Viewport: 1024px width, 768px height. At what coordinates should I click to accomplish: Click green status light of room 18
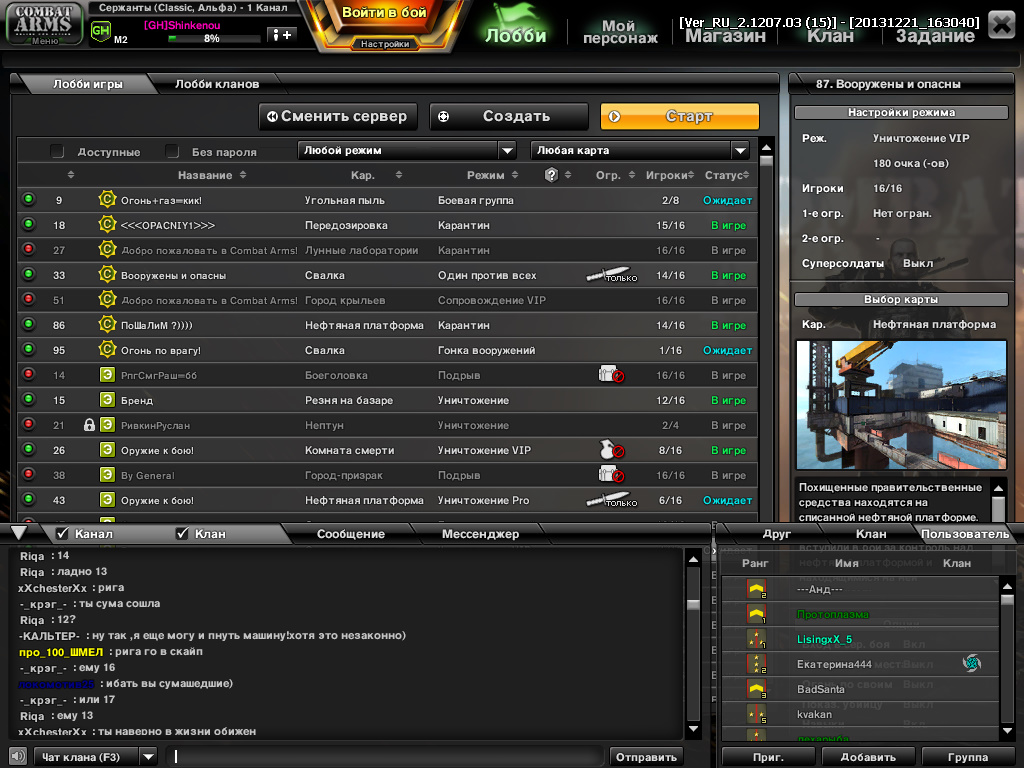click(28, 224)
